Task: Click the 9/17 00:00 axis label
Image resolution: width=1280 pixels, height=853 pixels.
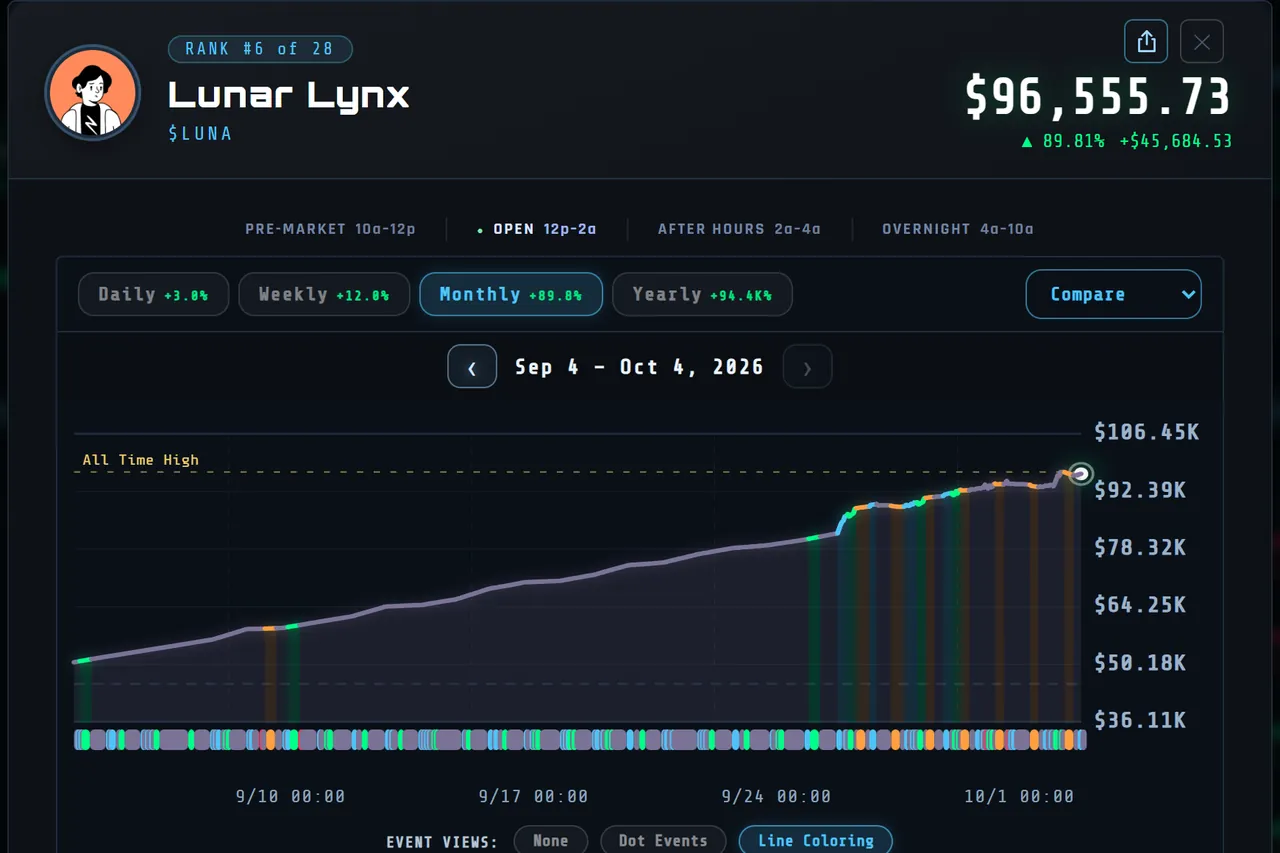Action: coord(533,797)
